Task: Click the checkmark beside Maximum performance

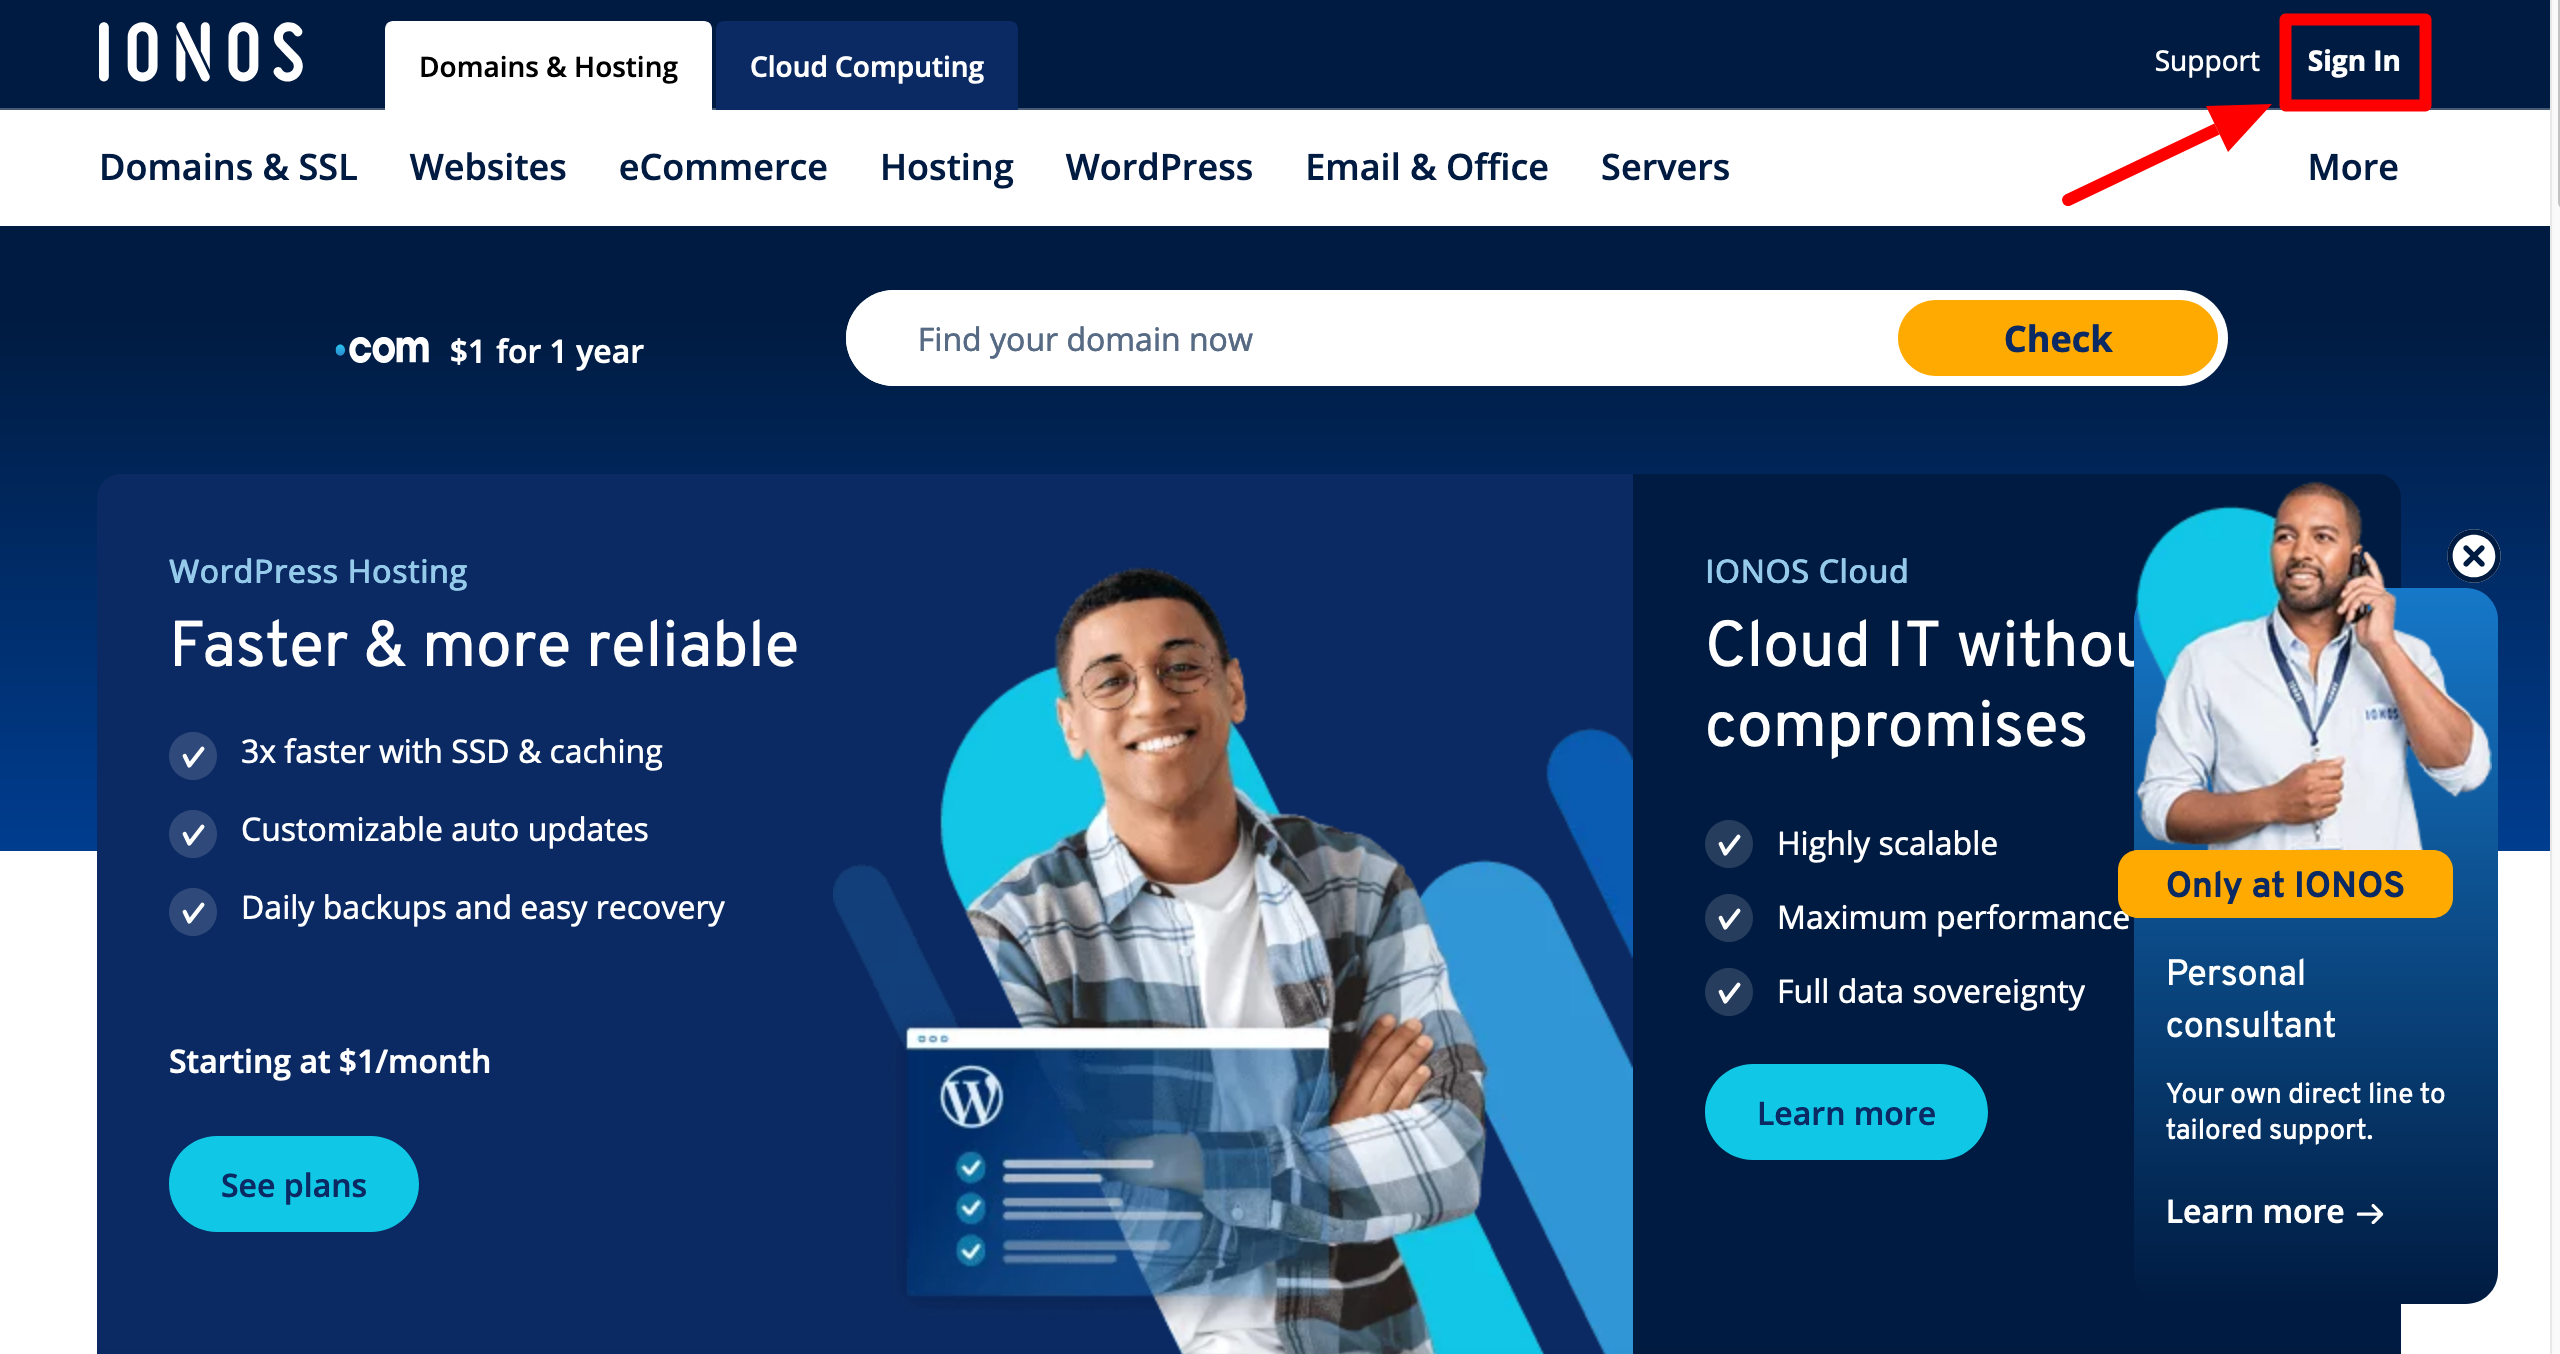Action: tap(1729, 918)
